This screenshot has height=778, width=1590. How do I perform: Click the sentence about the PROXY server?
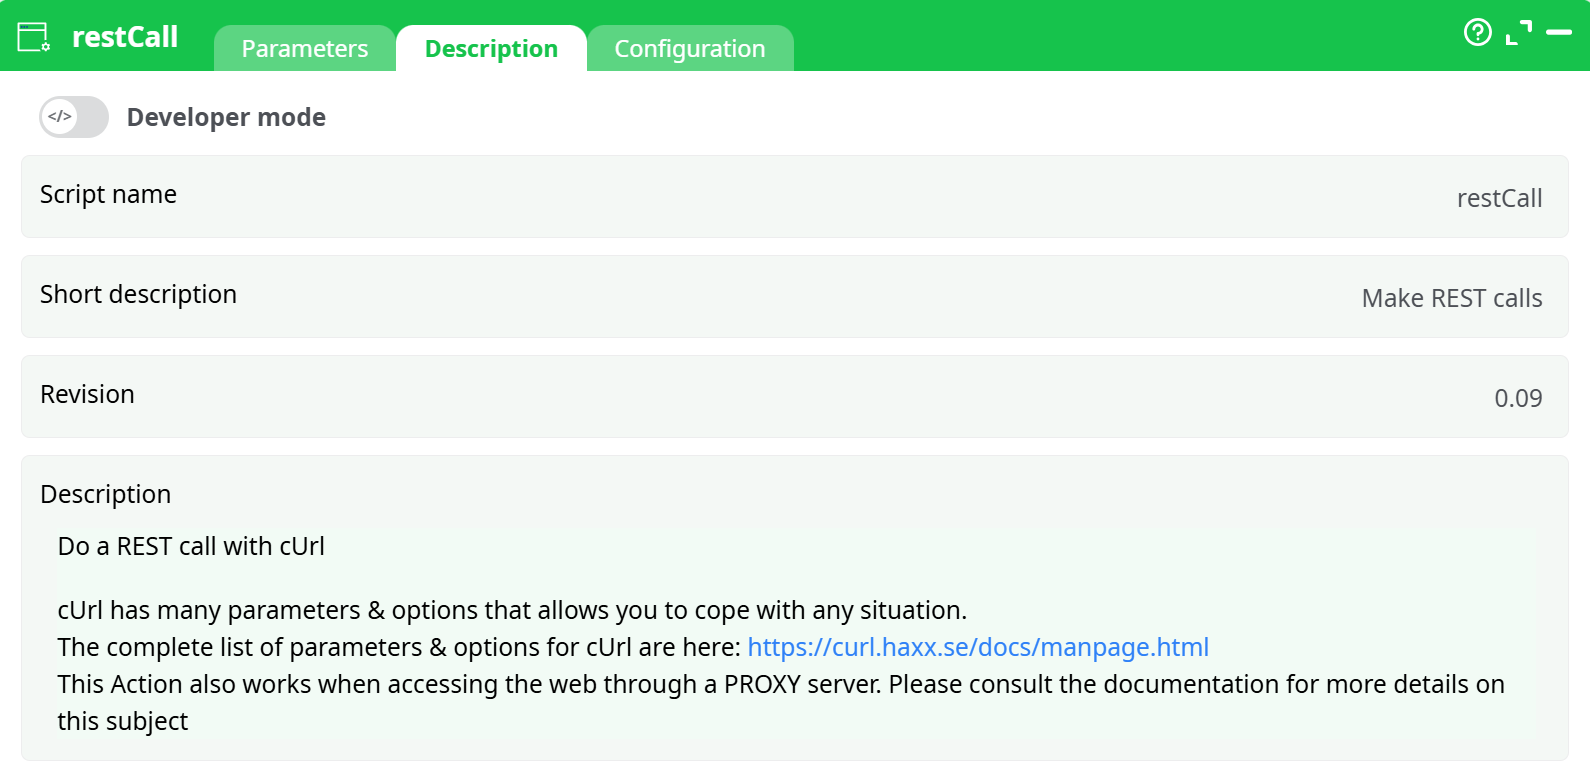coord(780,684)
